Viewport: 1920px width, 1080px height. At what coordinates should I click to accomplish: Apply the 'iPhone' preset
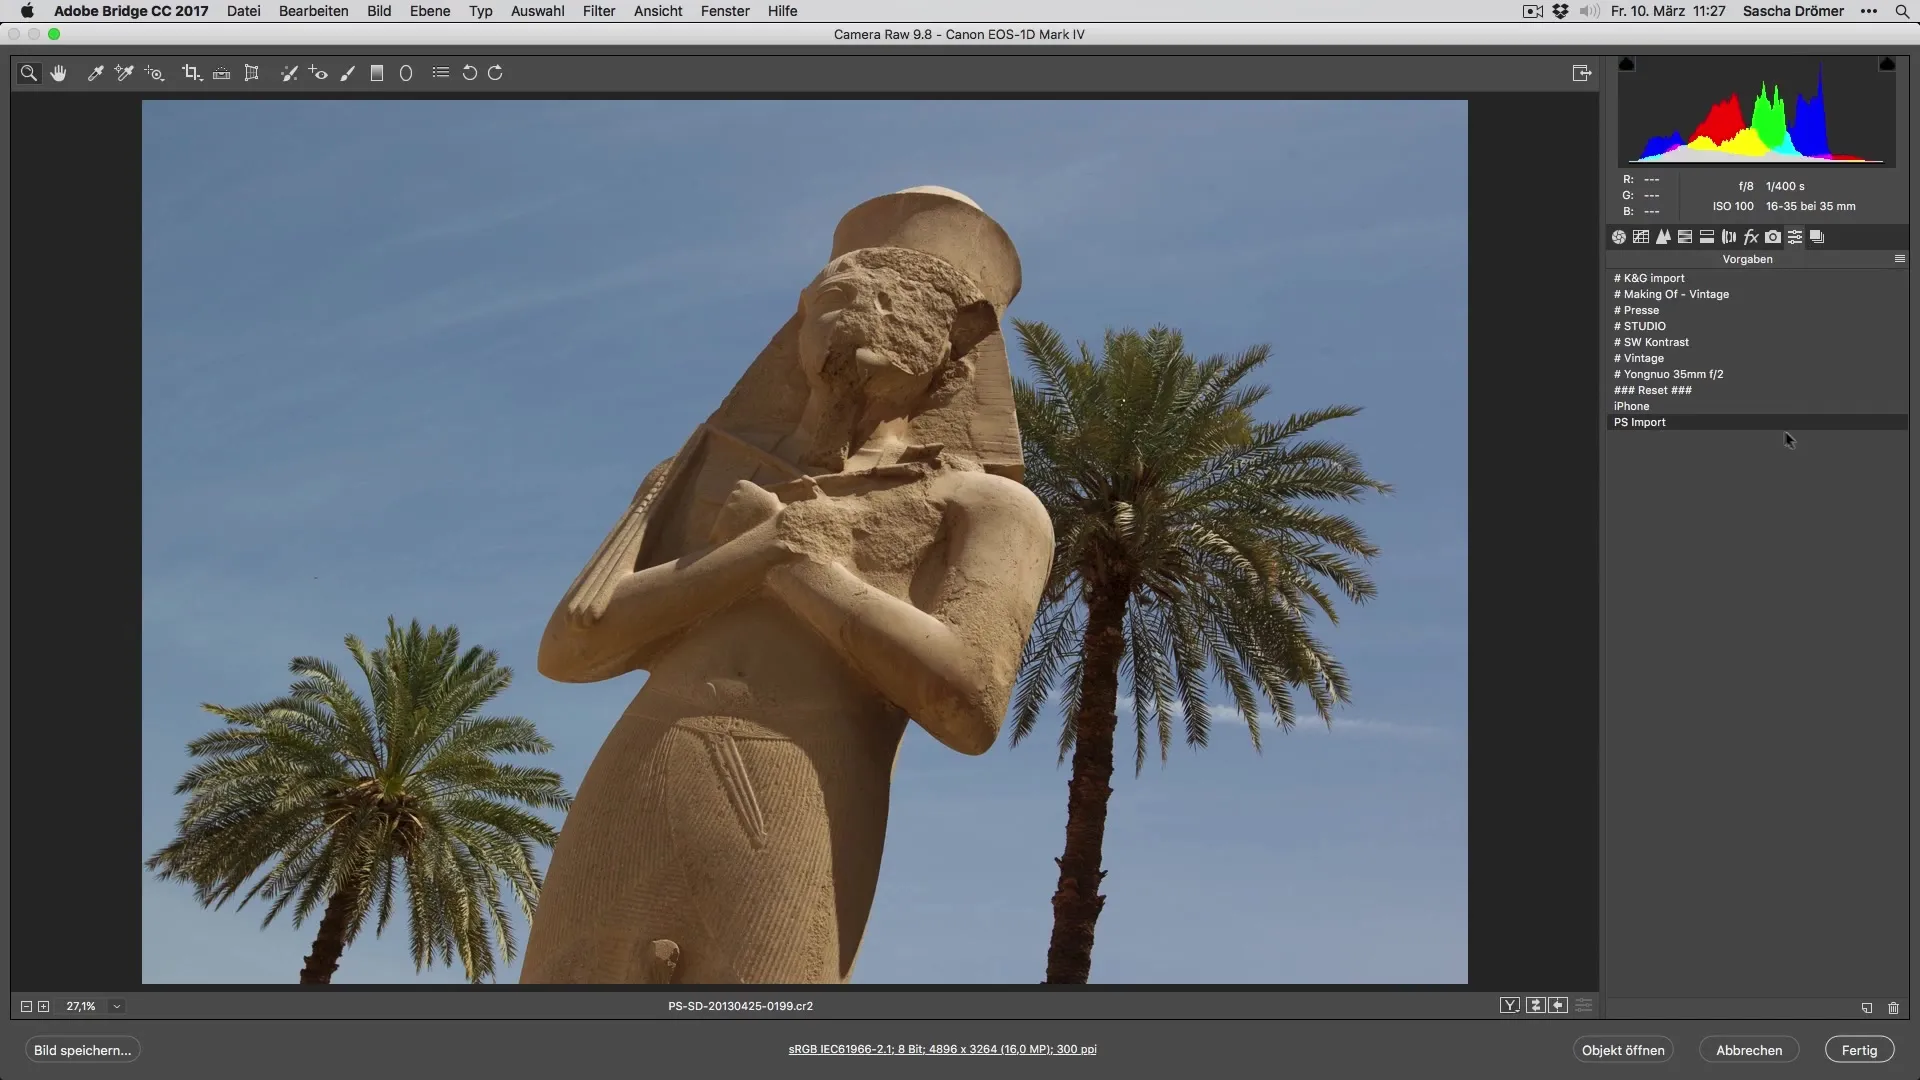pos(1757,407)
